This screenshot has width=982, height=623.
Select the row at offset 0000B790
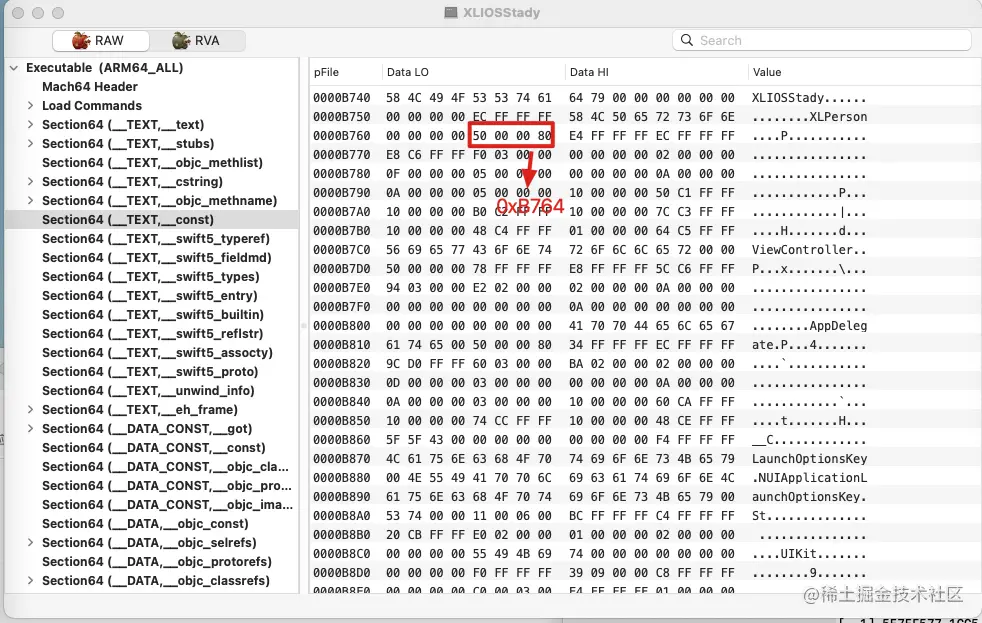(x=645, y=193)
